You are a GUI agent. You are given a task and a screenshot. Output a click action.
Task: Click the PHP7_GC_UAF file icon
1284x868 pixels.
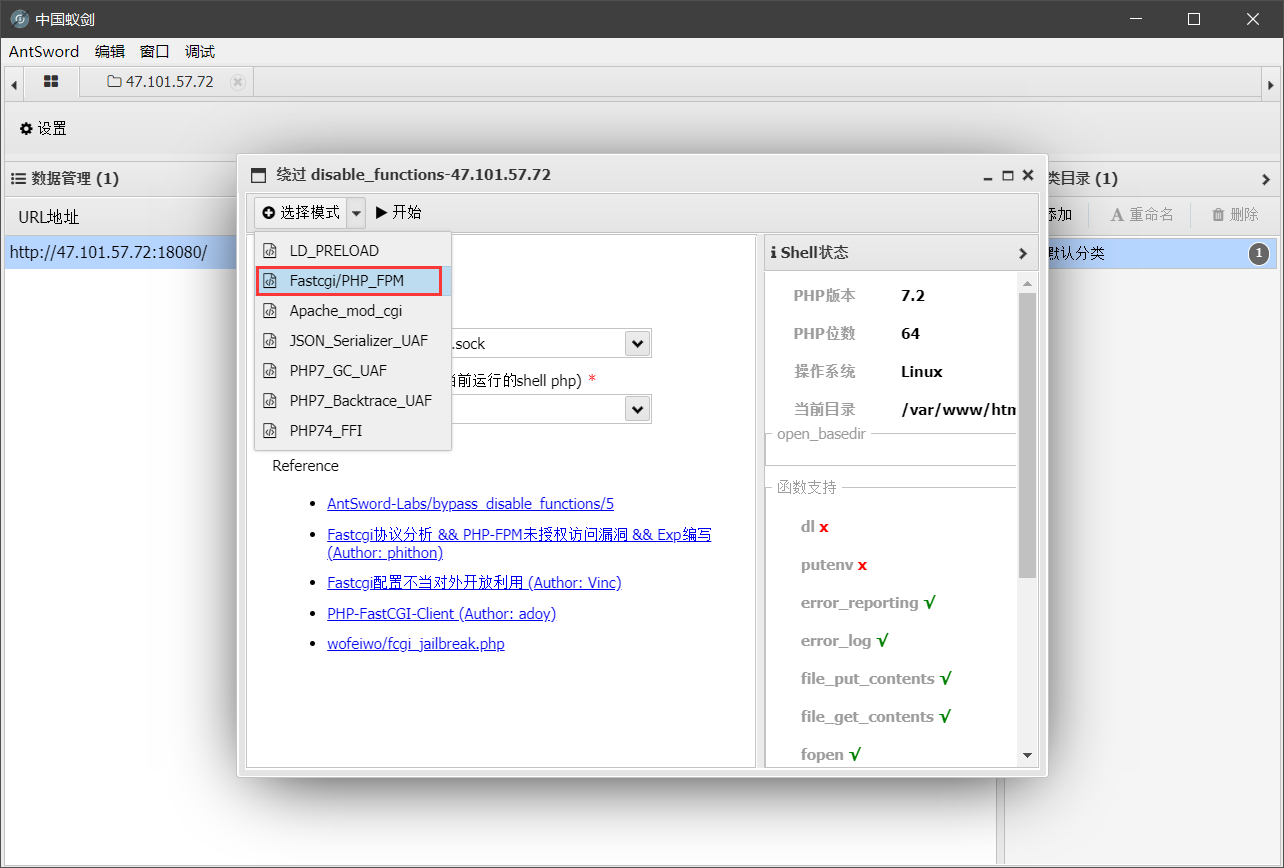[269, 371]
